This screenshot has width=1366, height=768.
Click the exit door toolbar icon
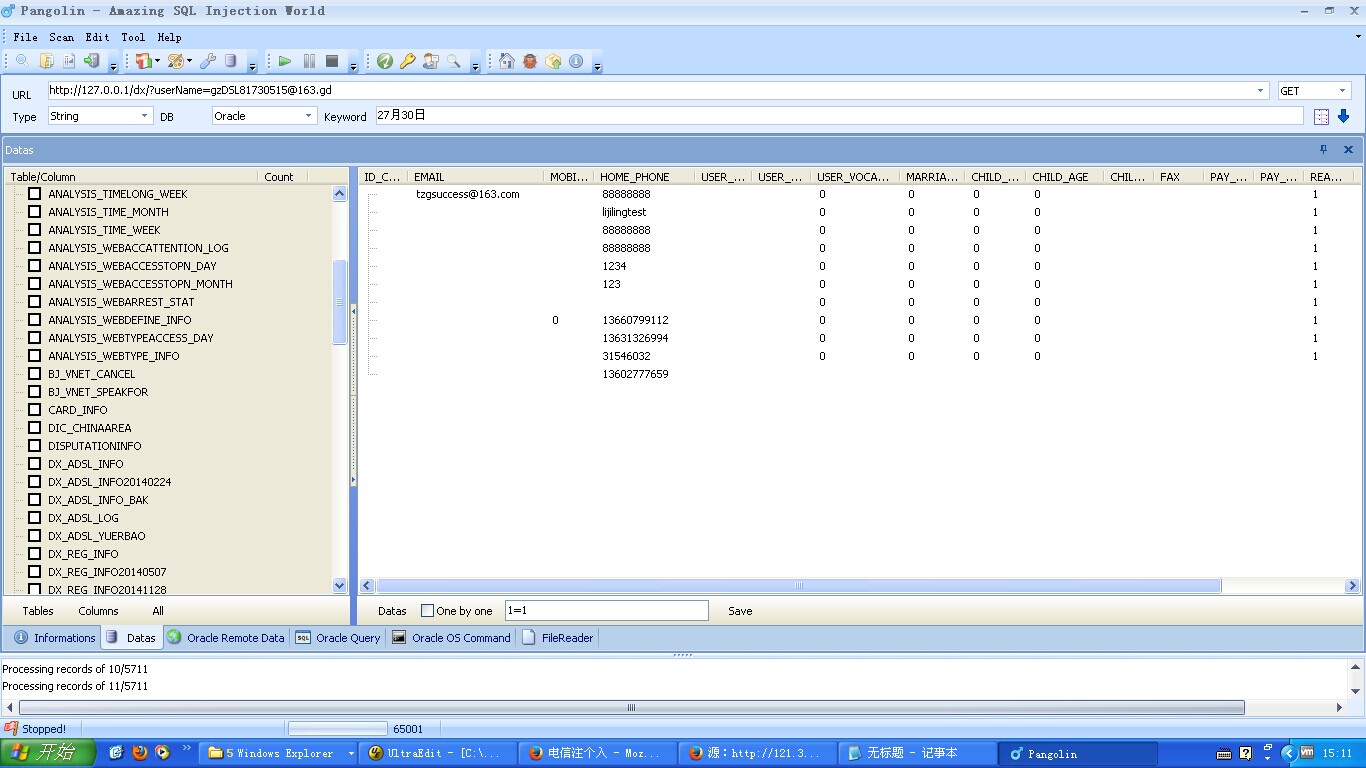pos(92,62)
